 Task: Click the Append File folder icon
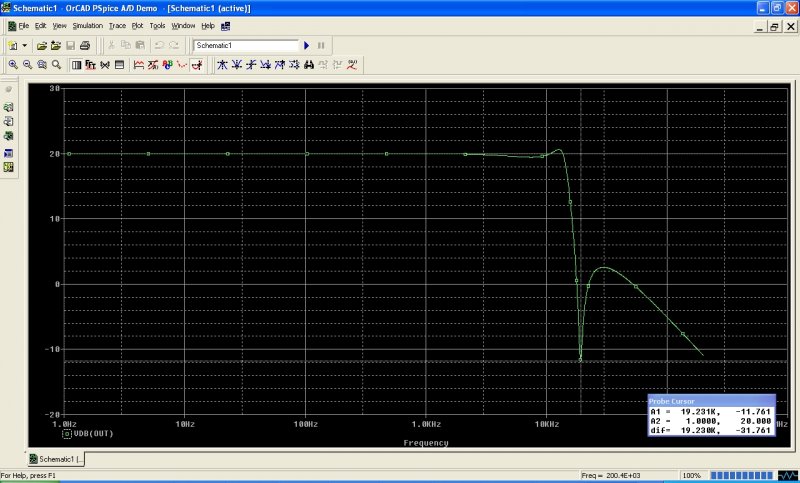(56, 45)
